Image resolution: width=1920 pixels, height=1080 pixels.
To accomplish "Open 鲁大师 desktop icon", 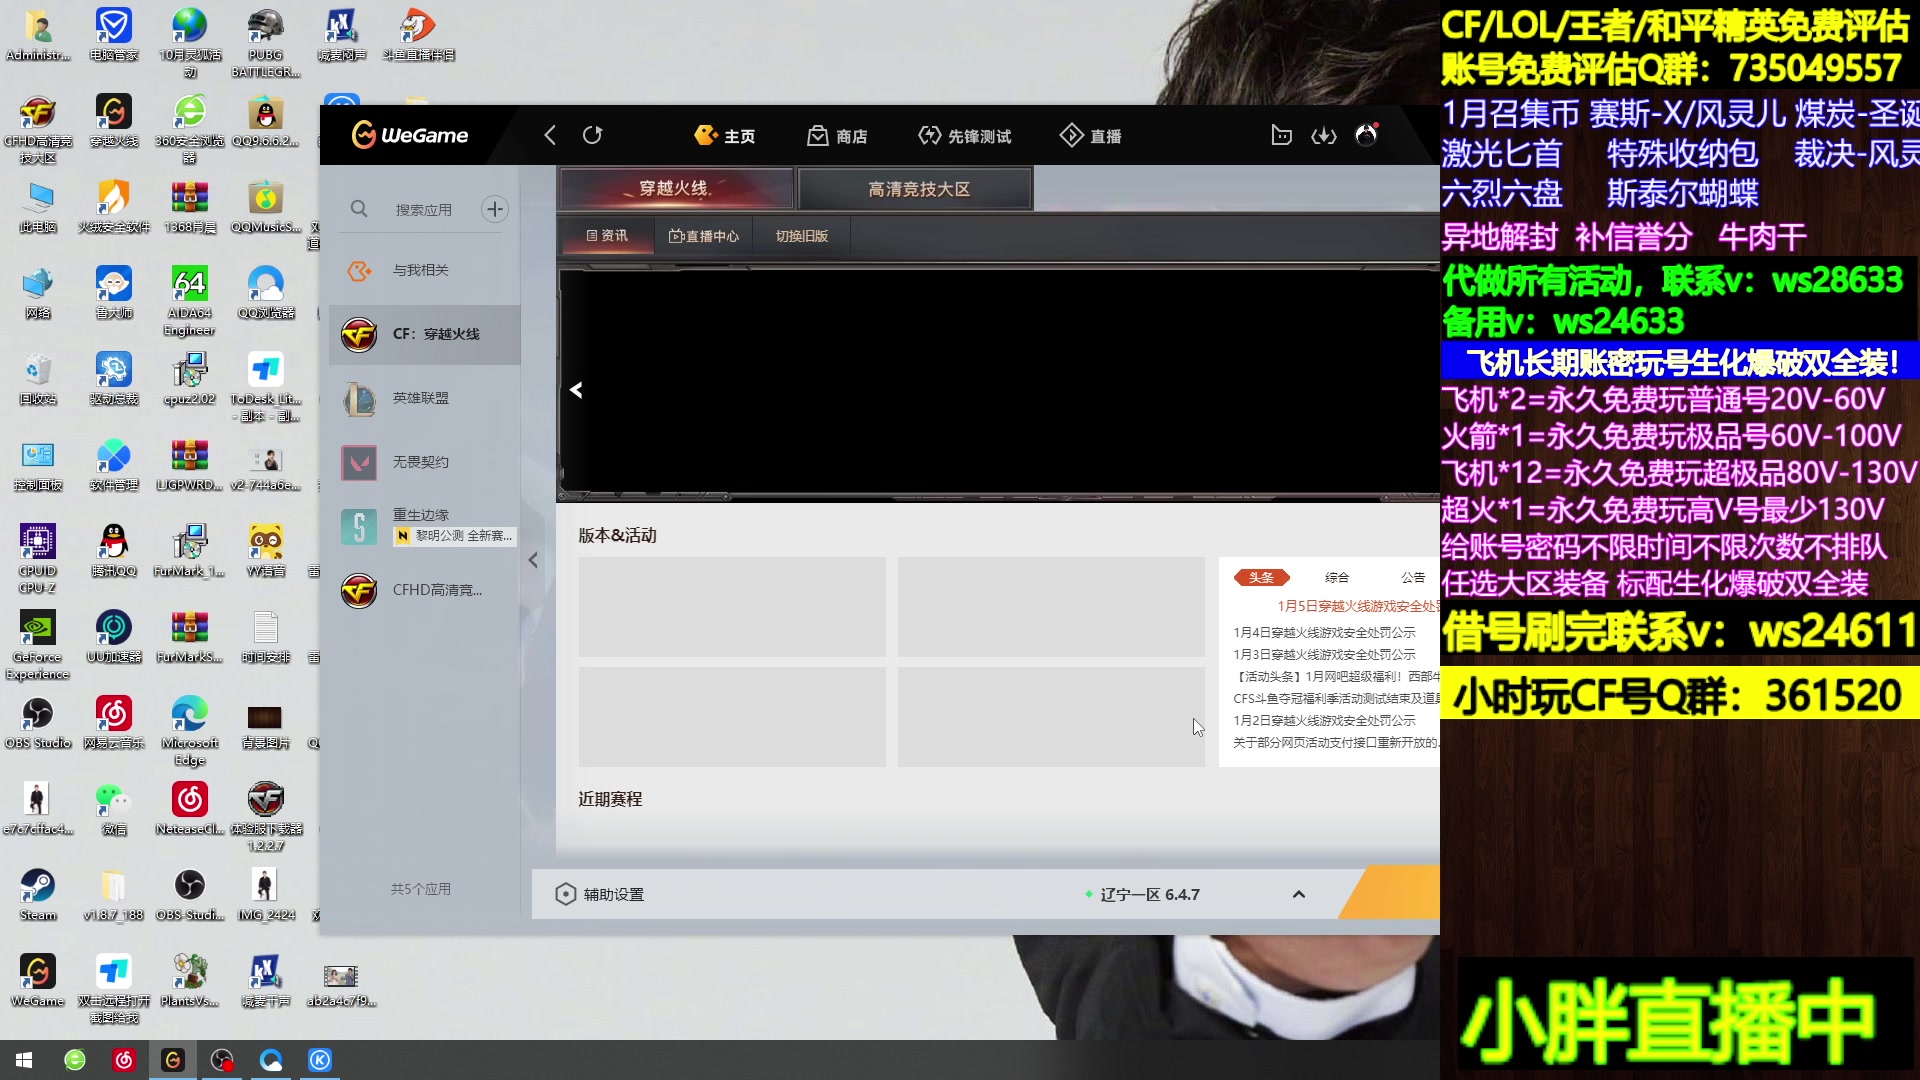I will [x=114, y=293].
